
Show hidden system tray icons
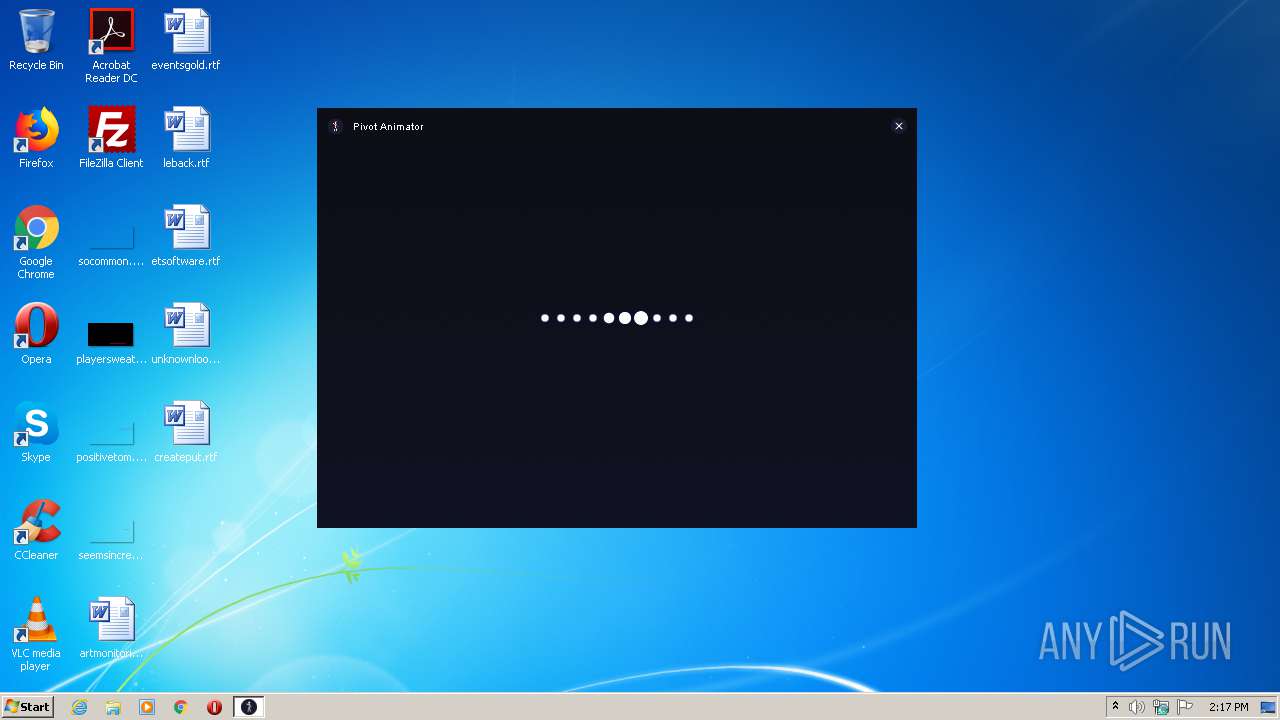point(1115,707)
